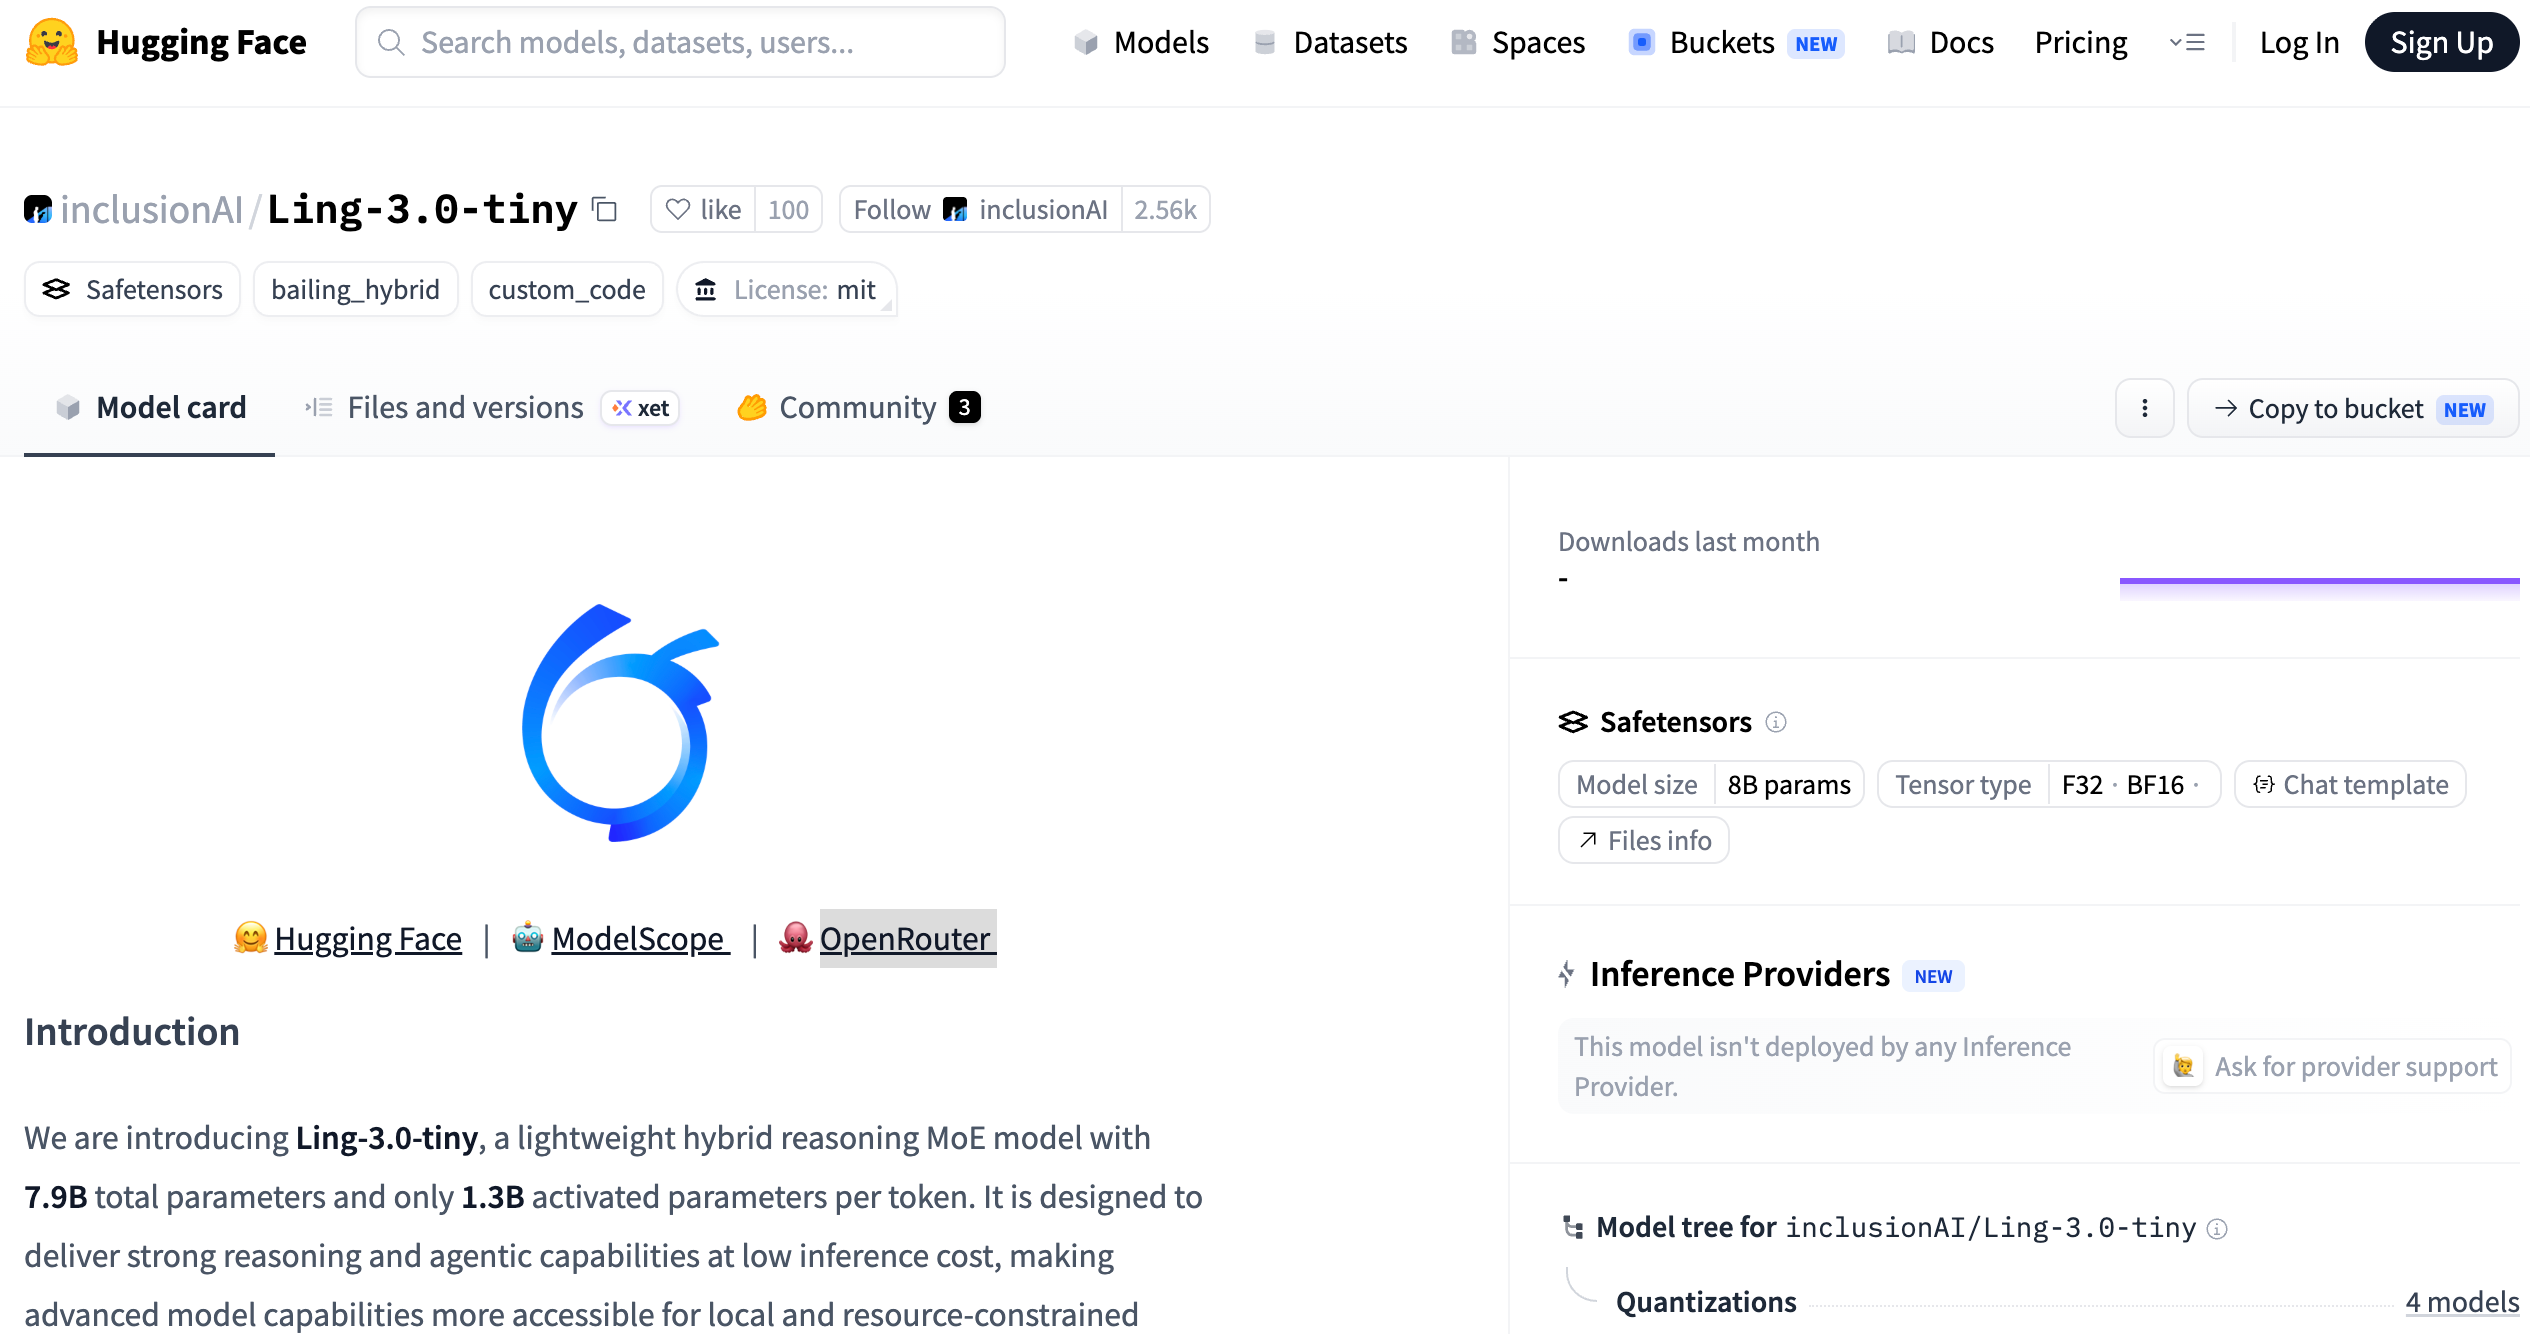
Task: Open the Community tab
Action: tap(859, 408)
